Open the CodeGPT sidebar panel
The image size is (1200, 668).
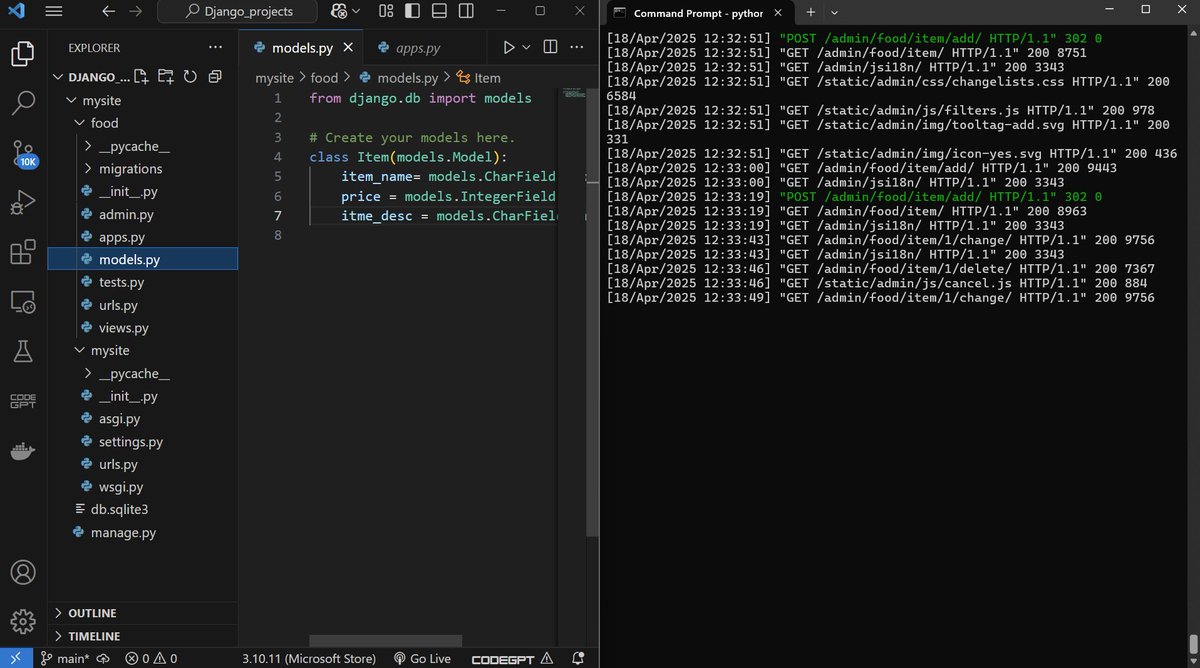click(x=22, y=401)
